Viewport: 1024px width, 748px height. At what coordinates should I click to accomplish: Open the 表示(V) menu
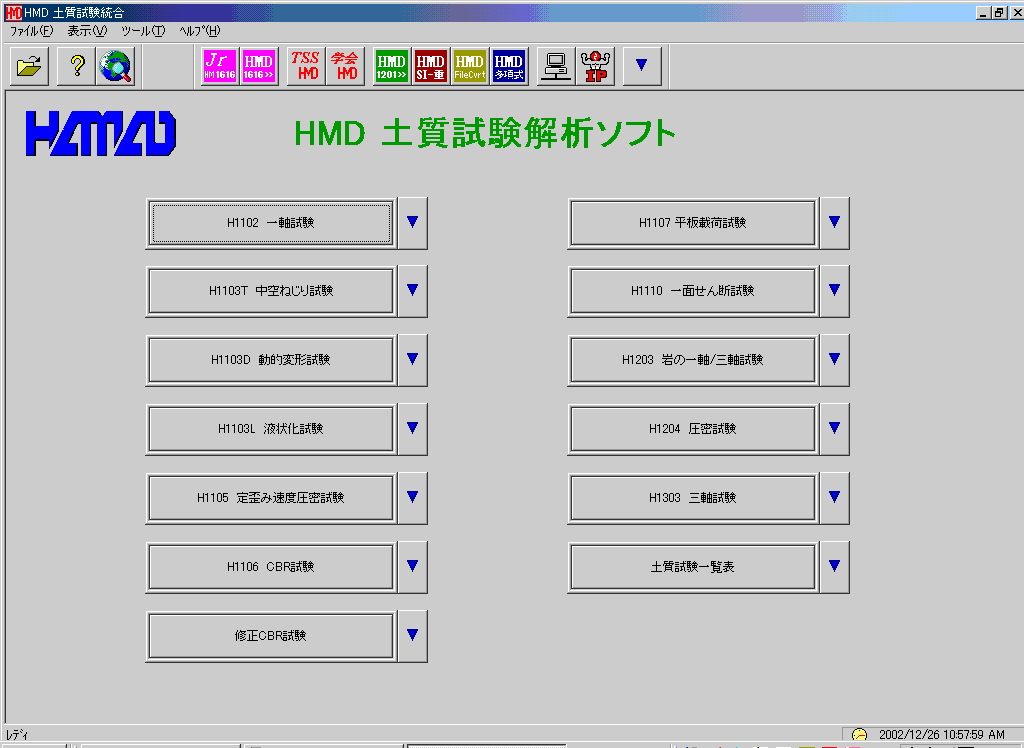pos(87,31)
